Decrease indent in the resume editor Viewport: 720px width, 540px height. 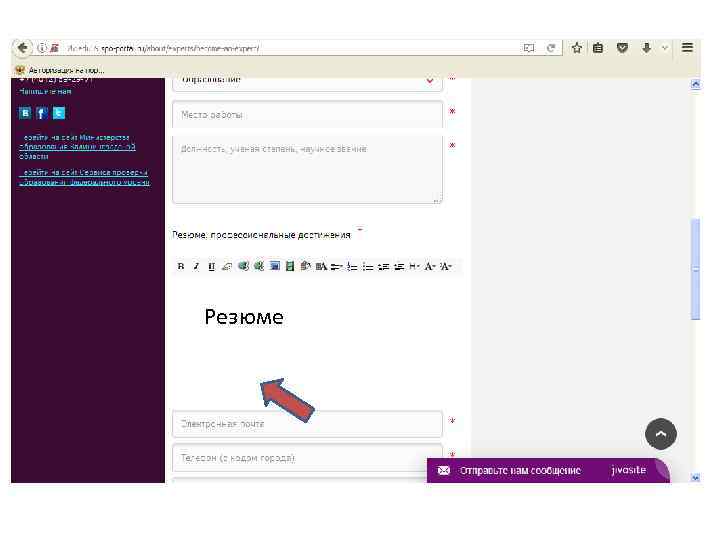tap(383, 266)
